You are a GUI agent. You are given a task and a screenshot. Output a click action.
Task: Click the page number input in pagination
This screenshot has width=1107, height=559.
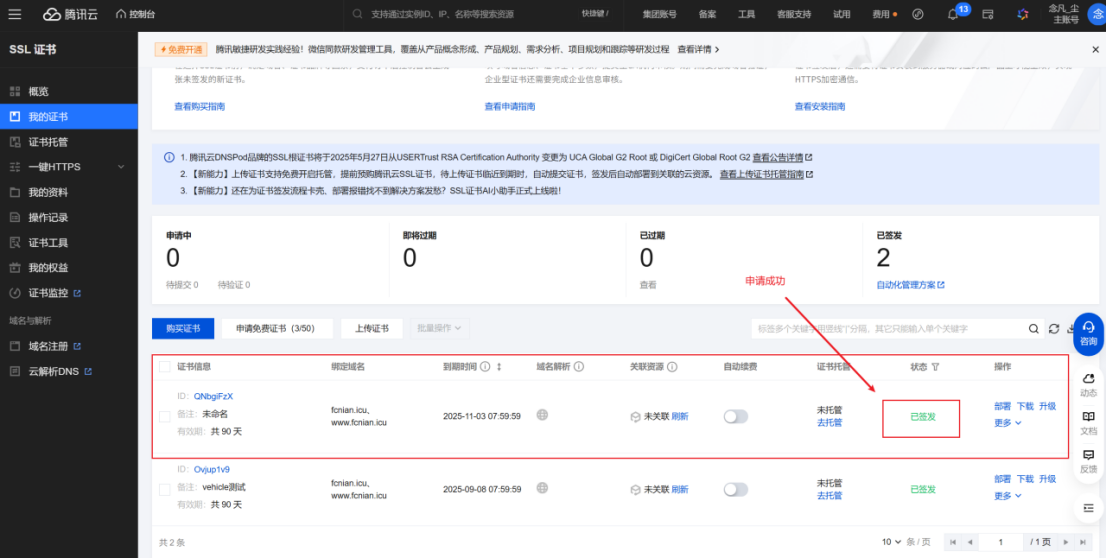coord(1001,542)
